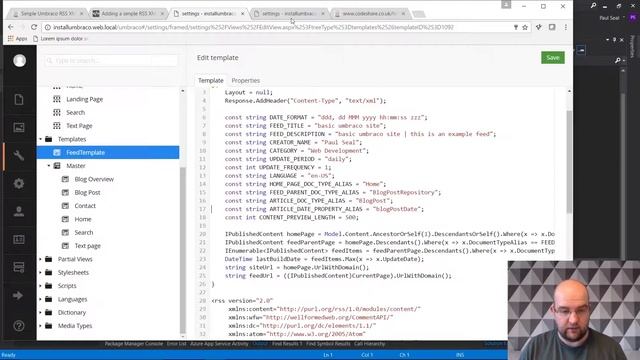Switch to the Template tab
The height and width of the screenshot is (360, 640).
pos(211,80)
